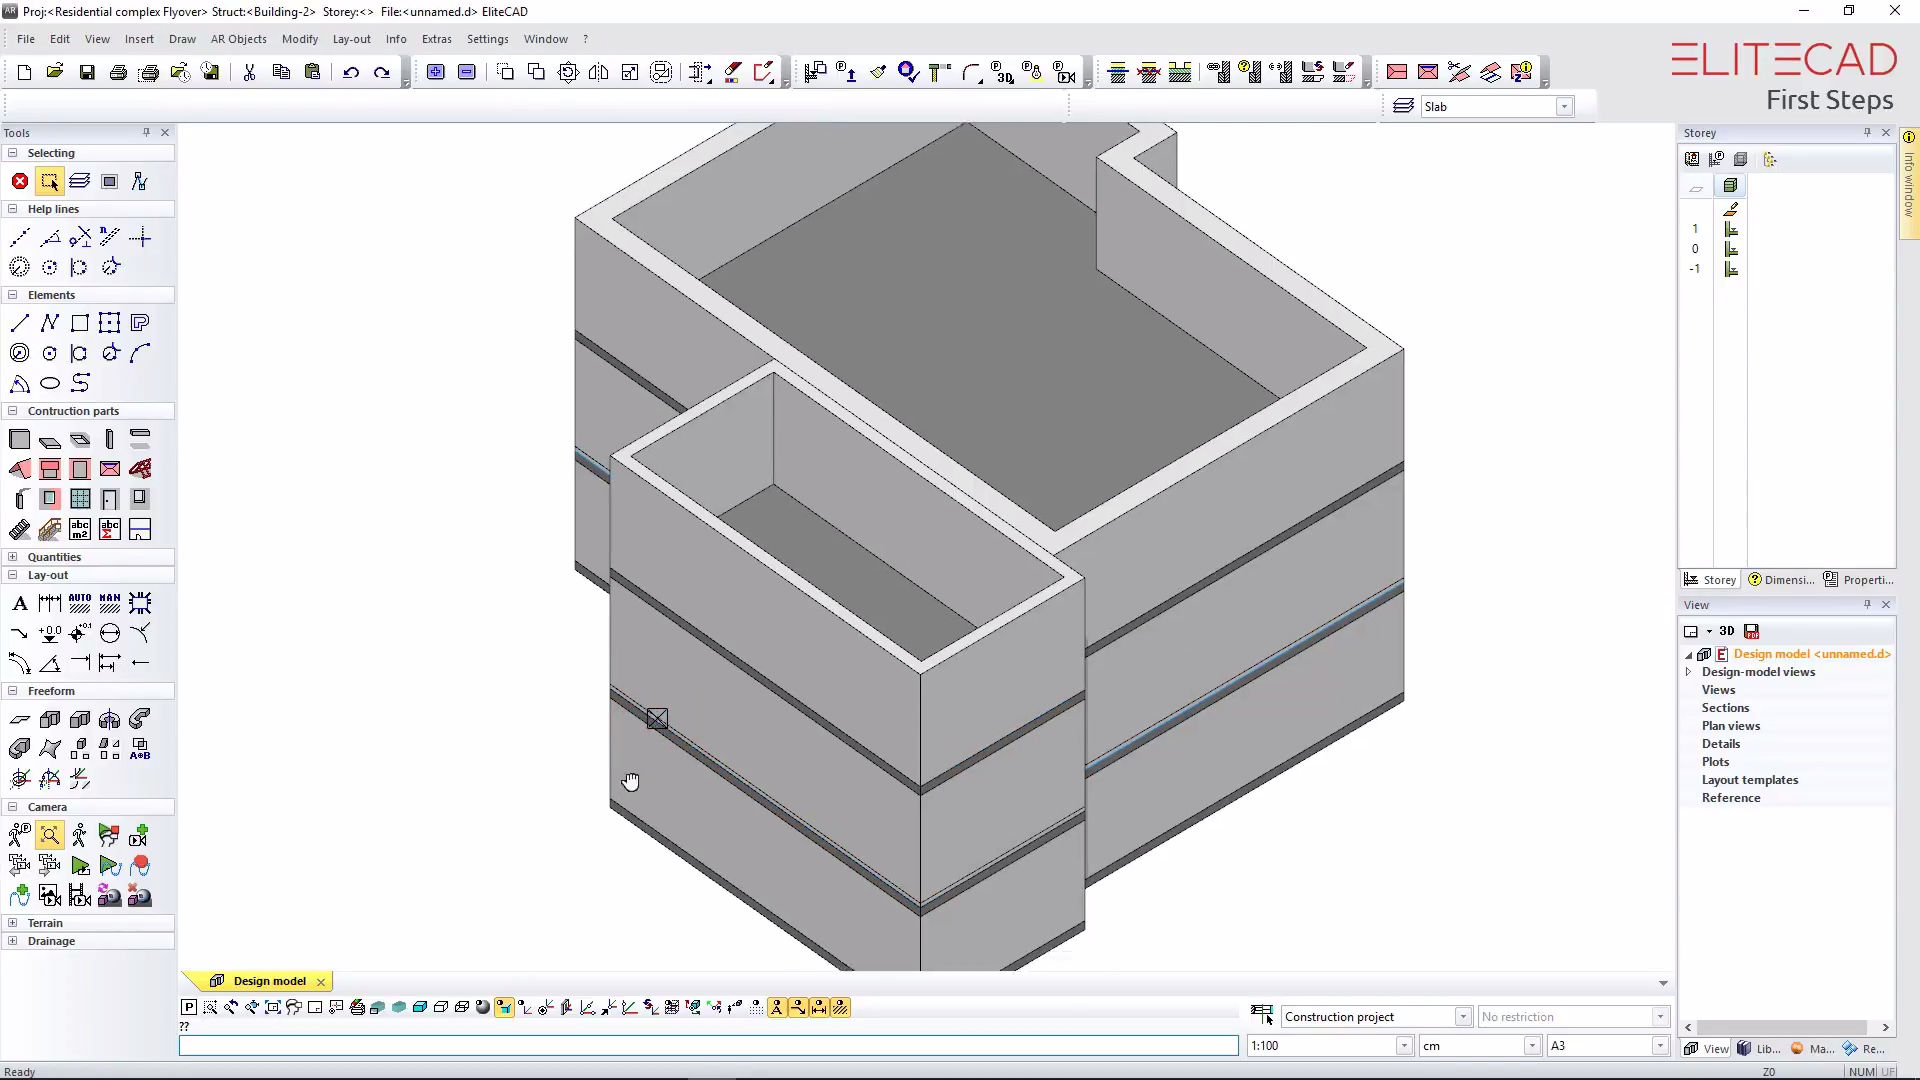
Task: Expand Design-model views tree node
Action: coord(1689,672)
